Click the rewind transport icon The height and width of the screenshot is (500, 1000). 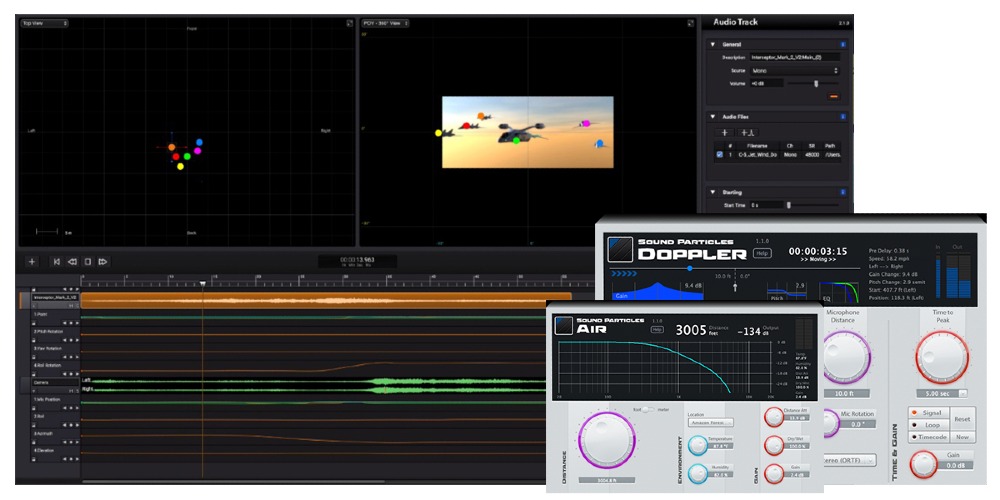tap(72, 262)
